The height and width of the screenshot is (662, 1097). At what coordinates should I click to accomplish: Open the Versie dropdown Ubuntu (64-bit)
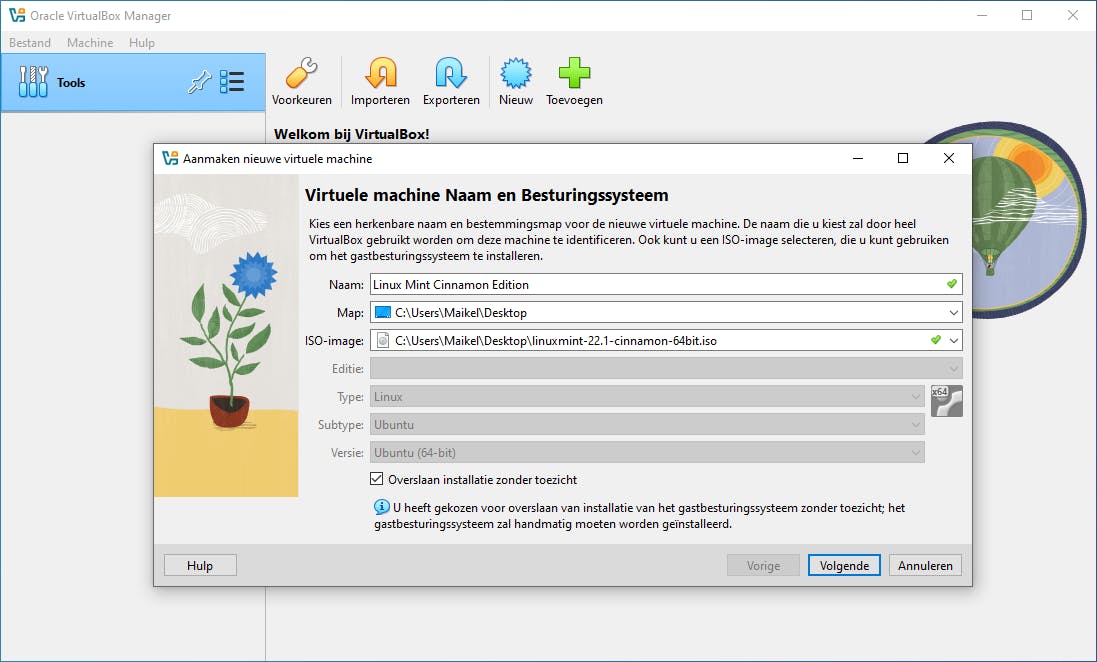point(647,453)
